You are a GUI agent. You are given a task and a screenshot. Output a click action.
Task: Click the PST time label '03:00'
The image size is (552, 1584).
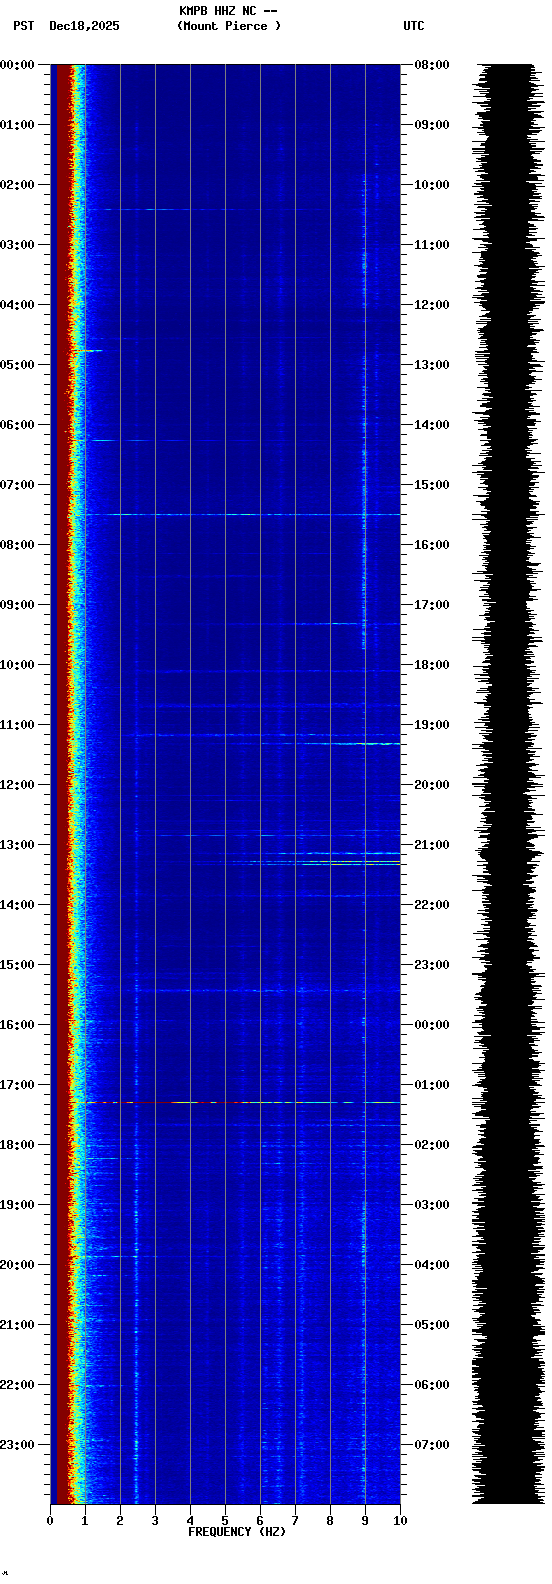[x=17, y=245]
